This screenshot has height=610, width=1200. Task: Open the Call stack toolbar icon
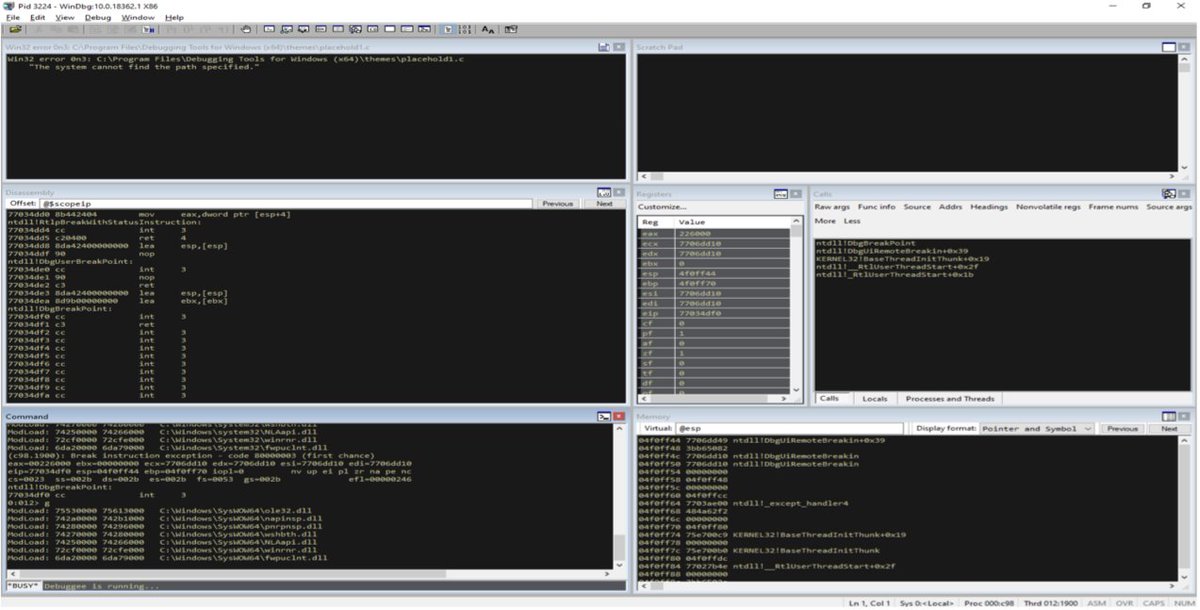pyautogui.click(x=355, y=30)
